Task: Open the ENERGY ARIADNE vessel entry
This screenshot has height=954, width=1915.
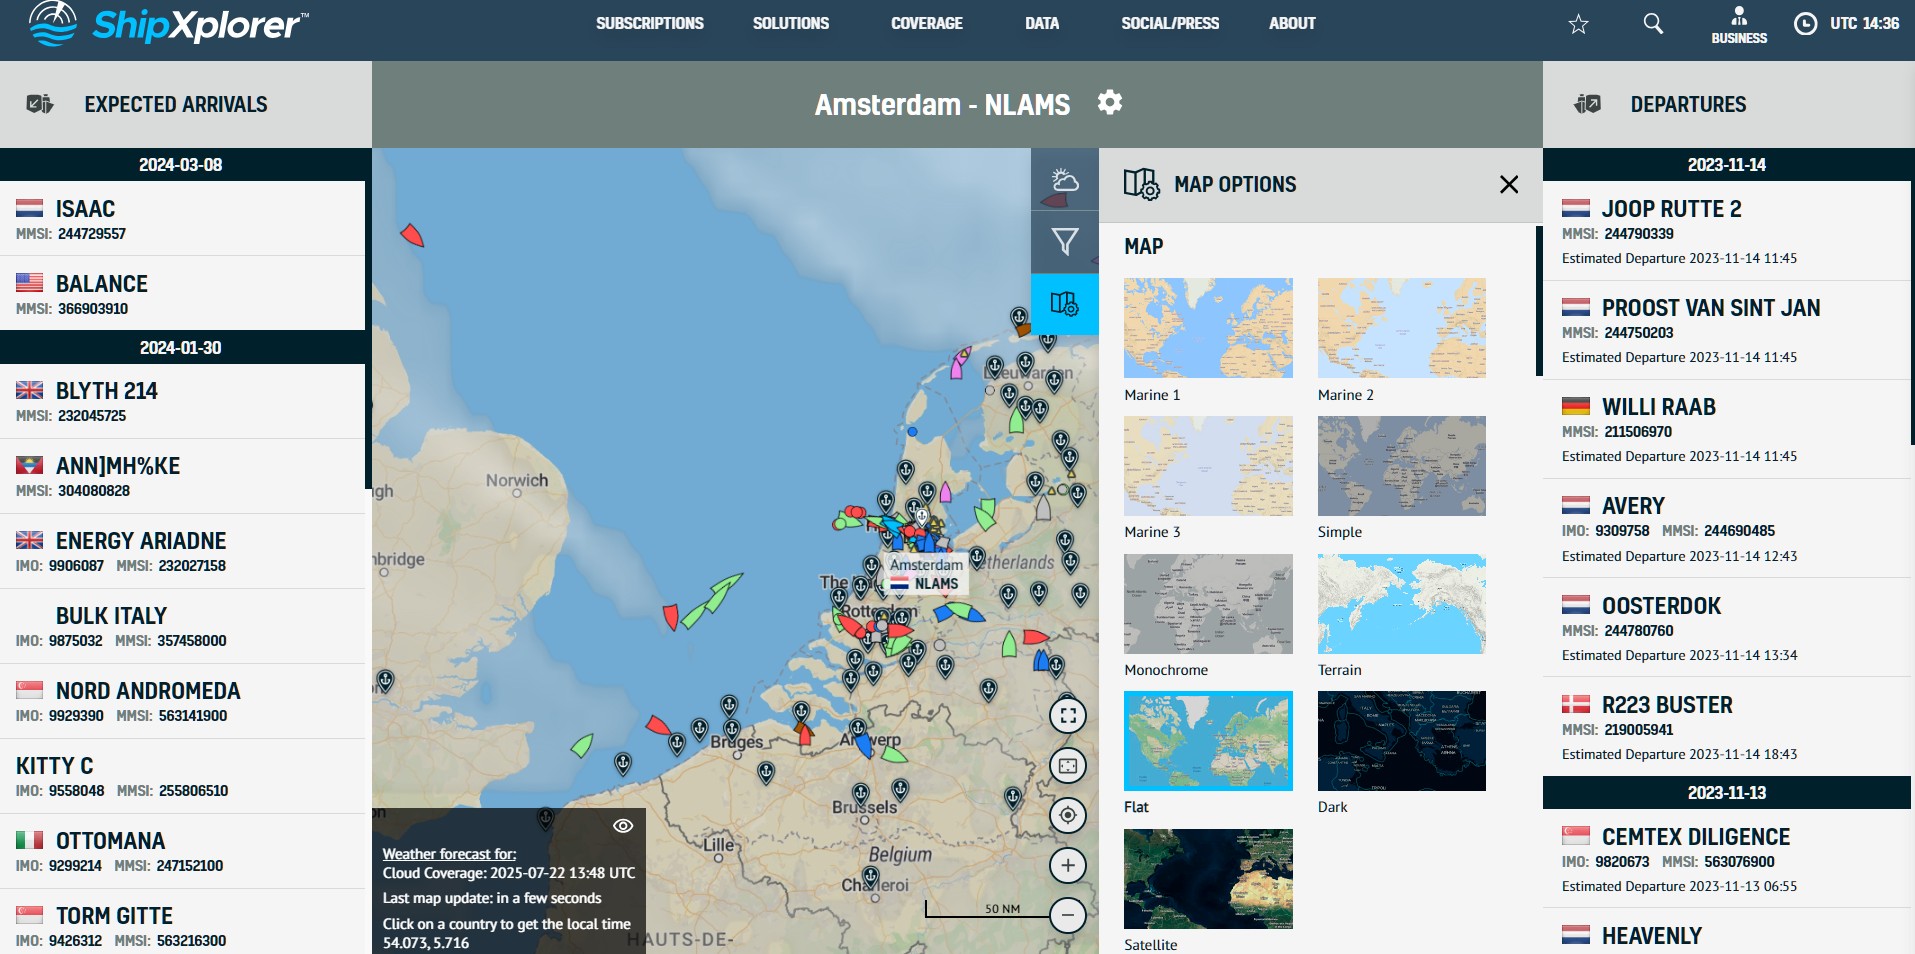Action: (x=140, y=541)
